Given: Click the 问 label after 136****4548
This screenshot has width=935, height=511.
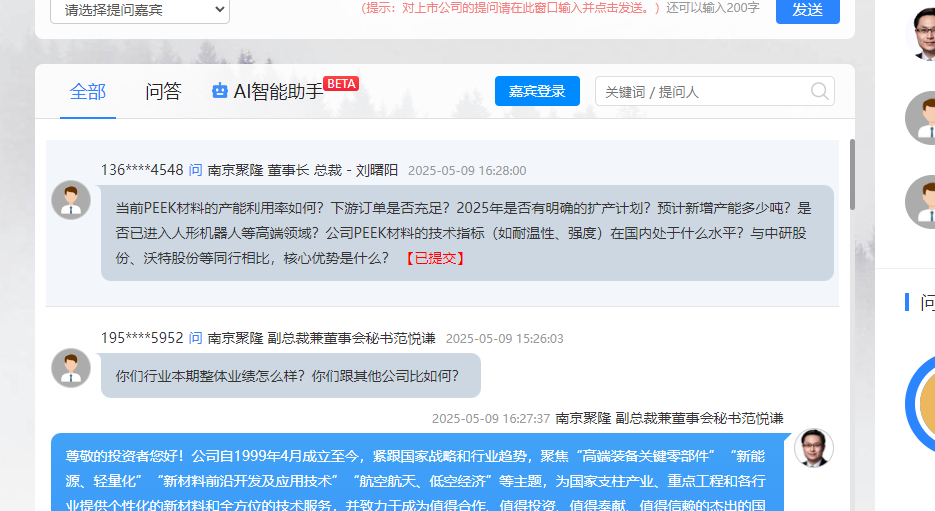Looking at the screenshot, I should [x=195, y=171].
